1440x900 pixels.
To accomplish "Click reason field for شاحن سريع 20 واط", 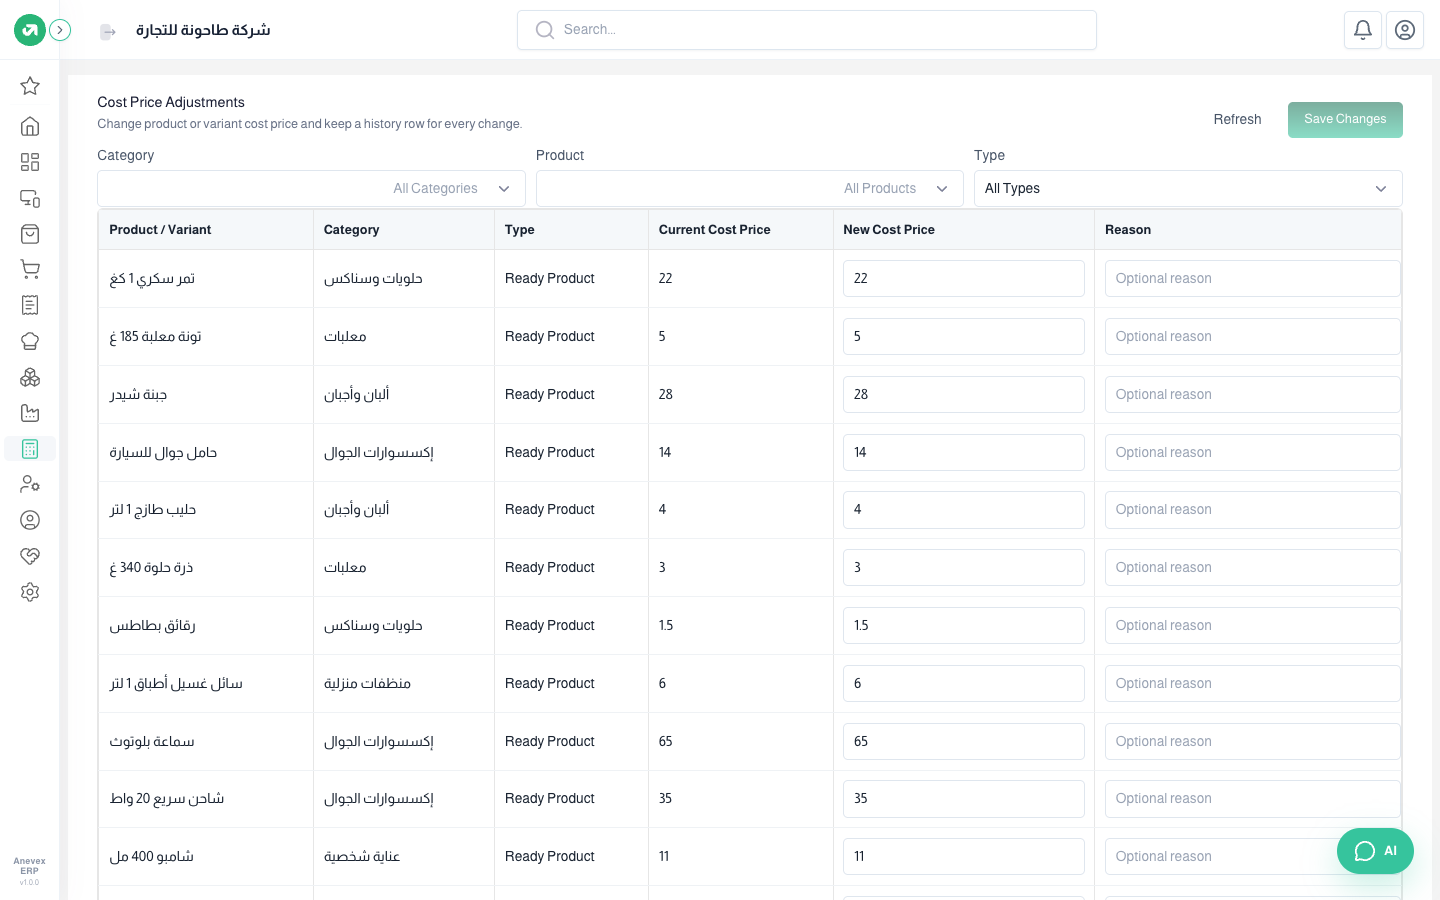I will pos(1252,799).
